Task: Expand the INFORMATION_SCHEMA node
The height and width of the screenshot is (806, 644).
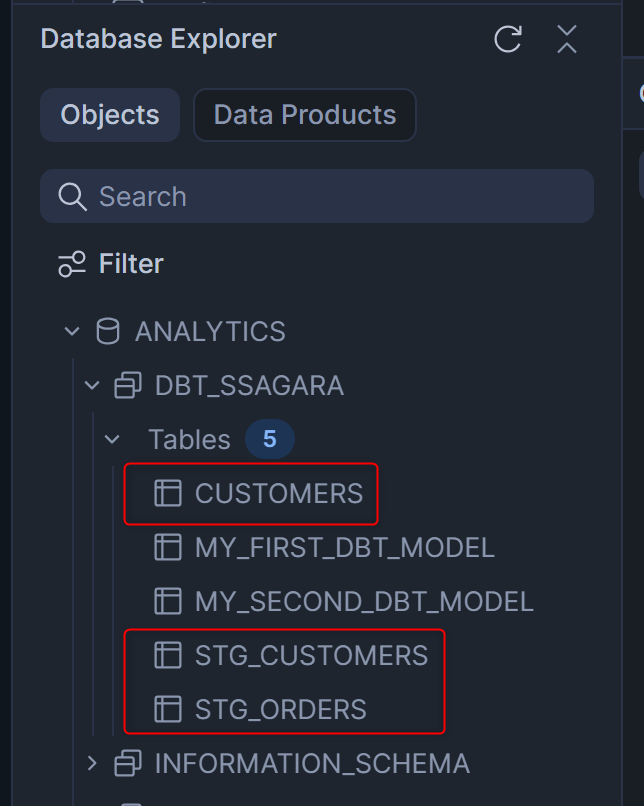Action: 92,764
